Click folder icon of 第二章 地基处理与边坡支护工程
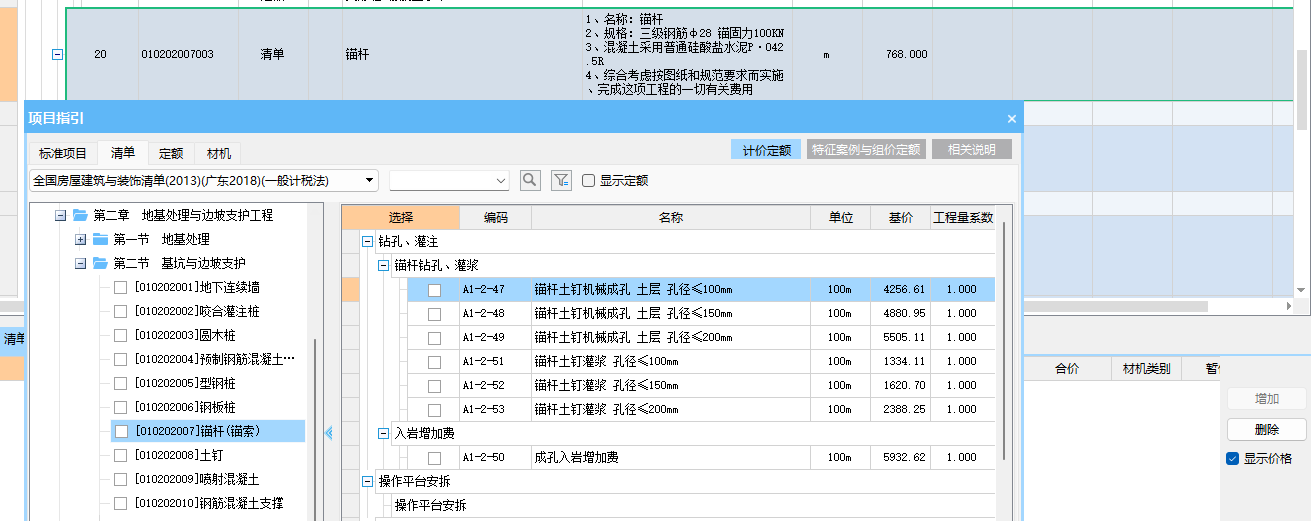This screenshot has height=521, width=1311. pyautogui.click(x=80, y=215)
